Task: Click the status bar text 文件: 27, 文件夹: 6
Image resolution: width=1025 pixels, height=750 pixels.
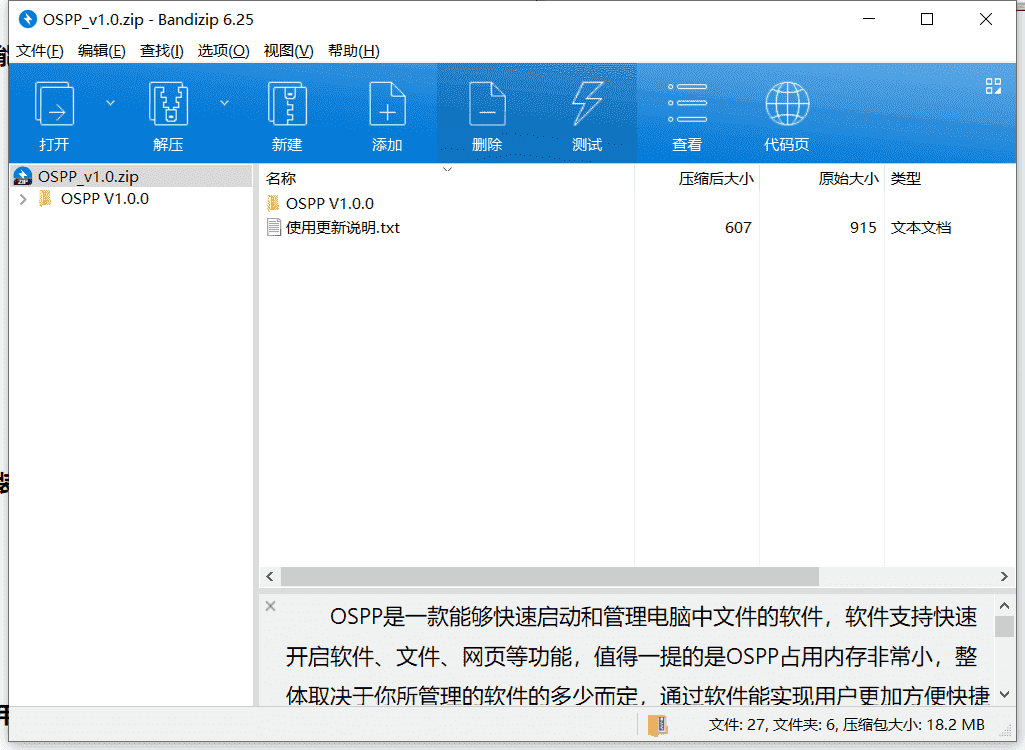Action: tap(772, 725)
